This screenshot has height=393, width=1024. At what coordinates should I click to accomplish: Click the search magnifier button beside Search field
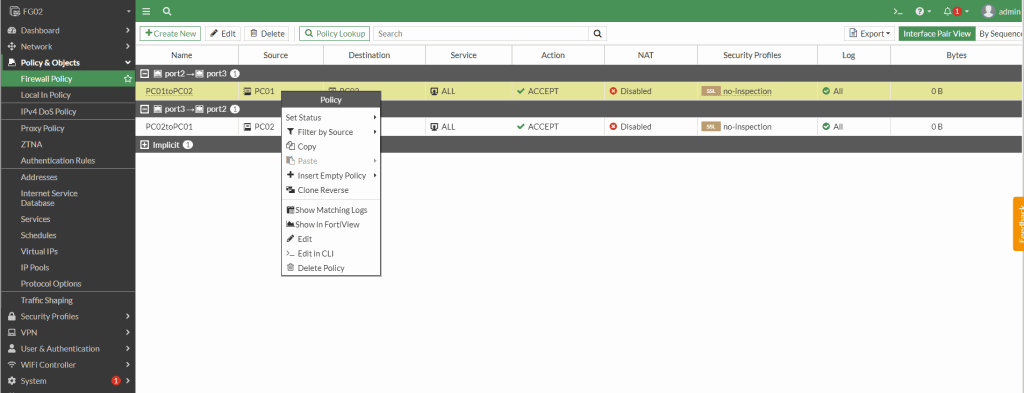tap(597, 33)
